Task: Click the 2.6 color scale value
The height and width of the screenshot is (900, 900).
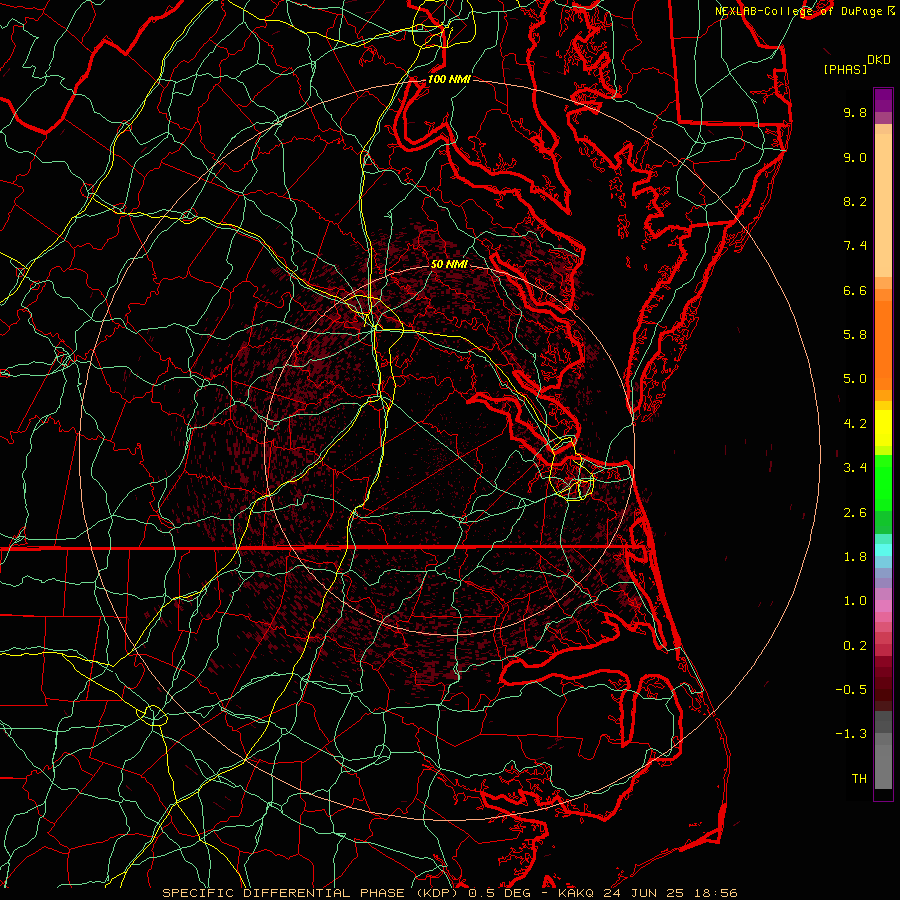Action: click(x=855, y=513)
